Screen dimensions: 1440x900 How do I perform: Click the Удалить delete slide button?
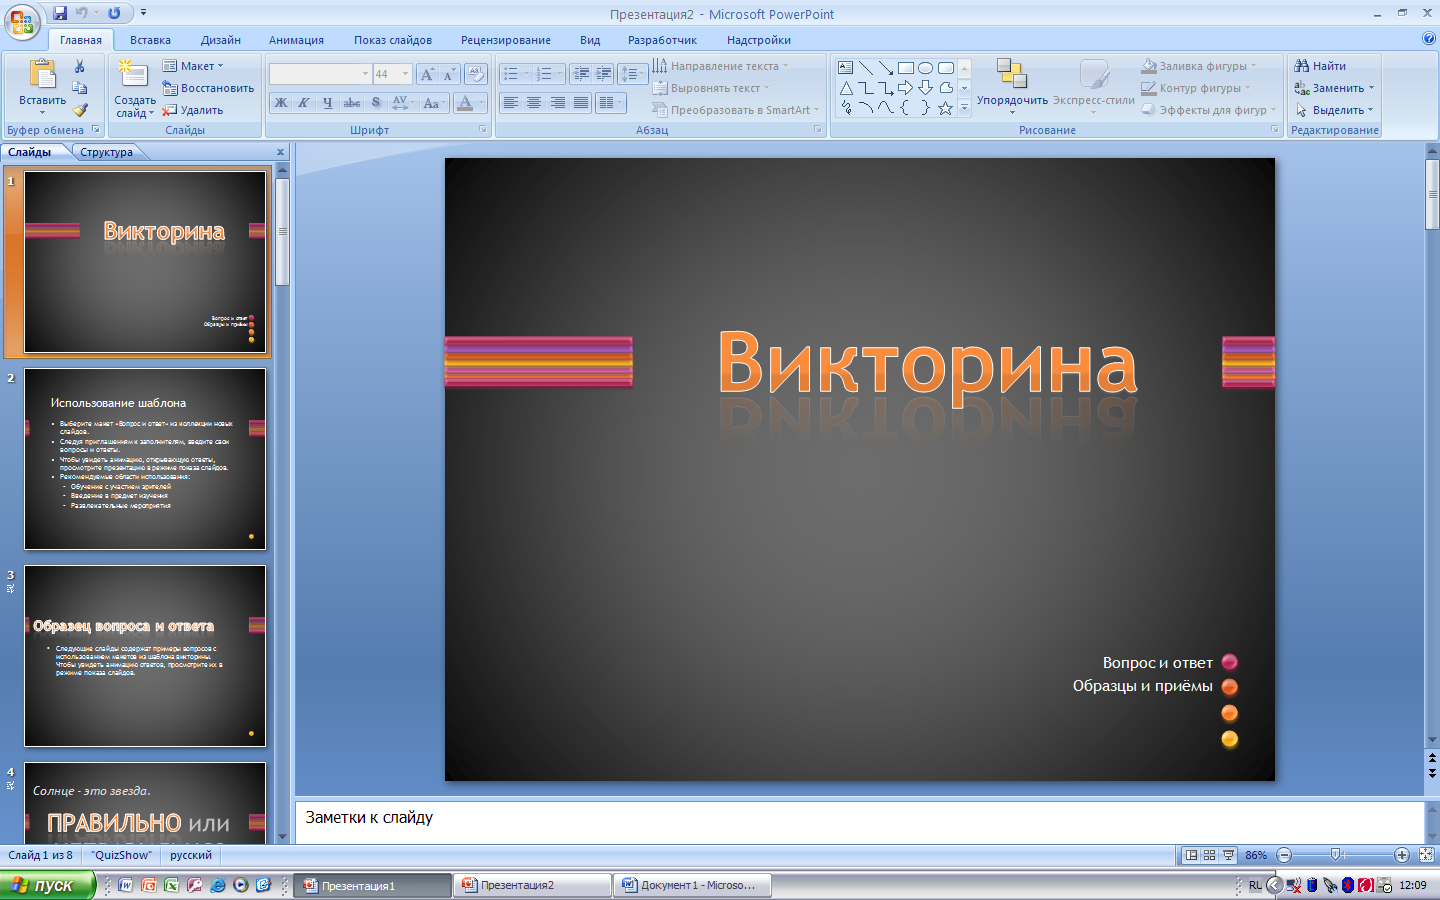(x=193, y=110)
